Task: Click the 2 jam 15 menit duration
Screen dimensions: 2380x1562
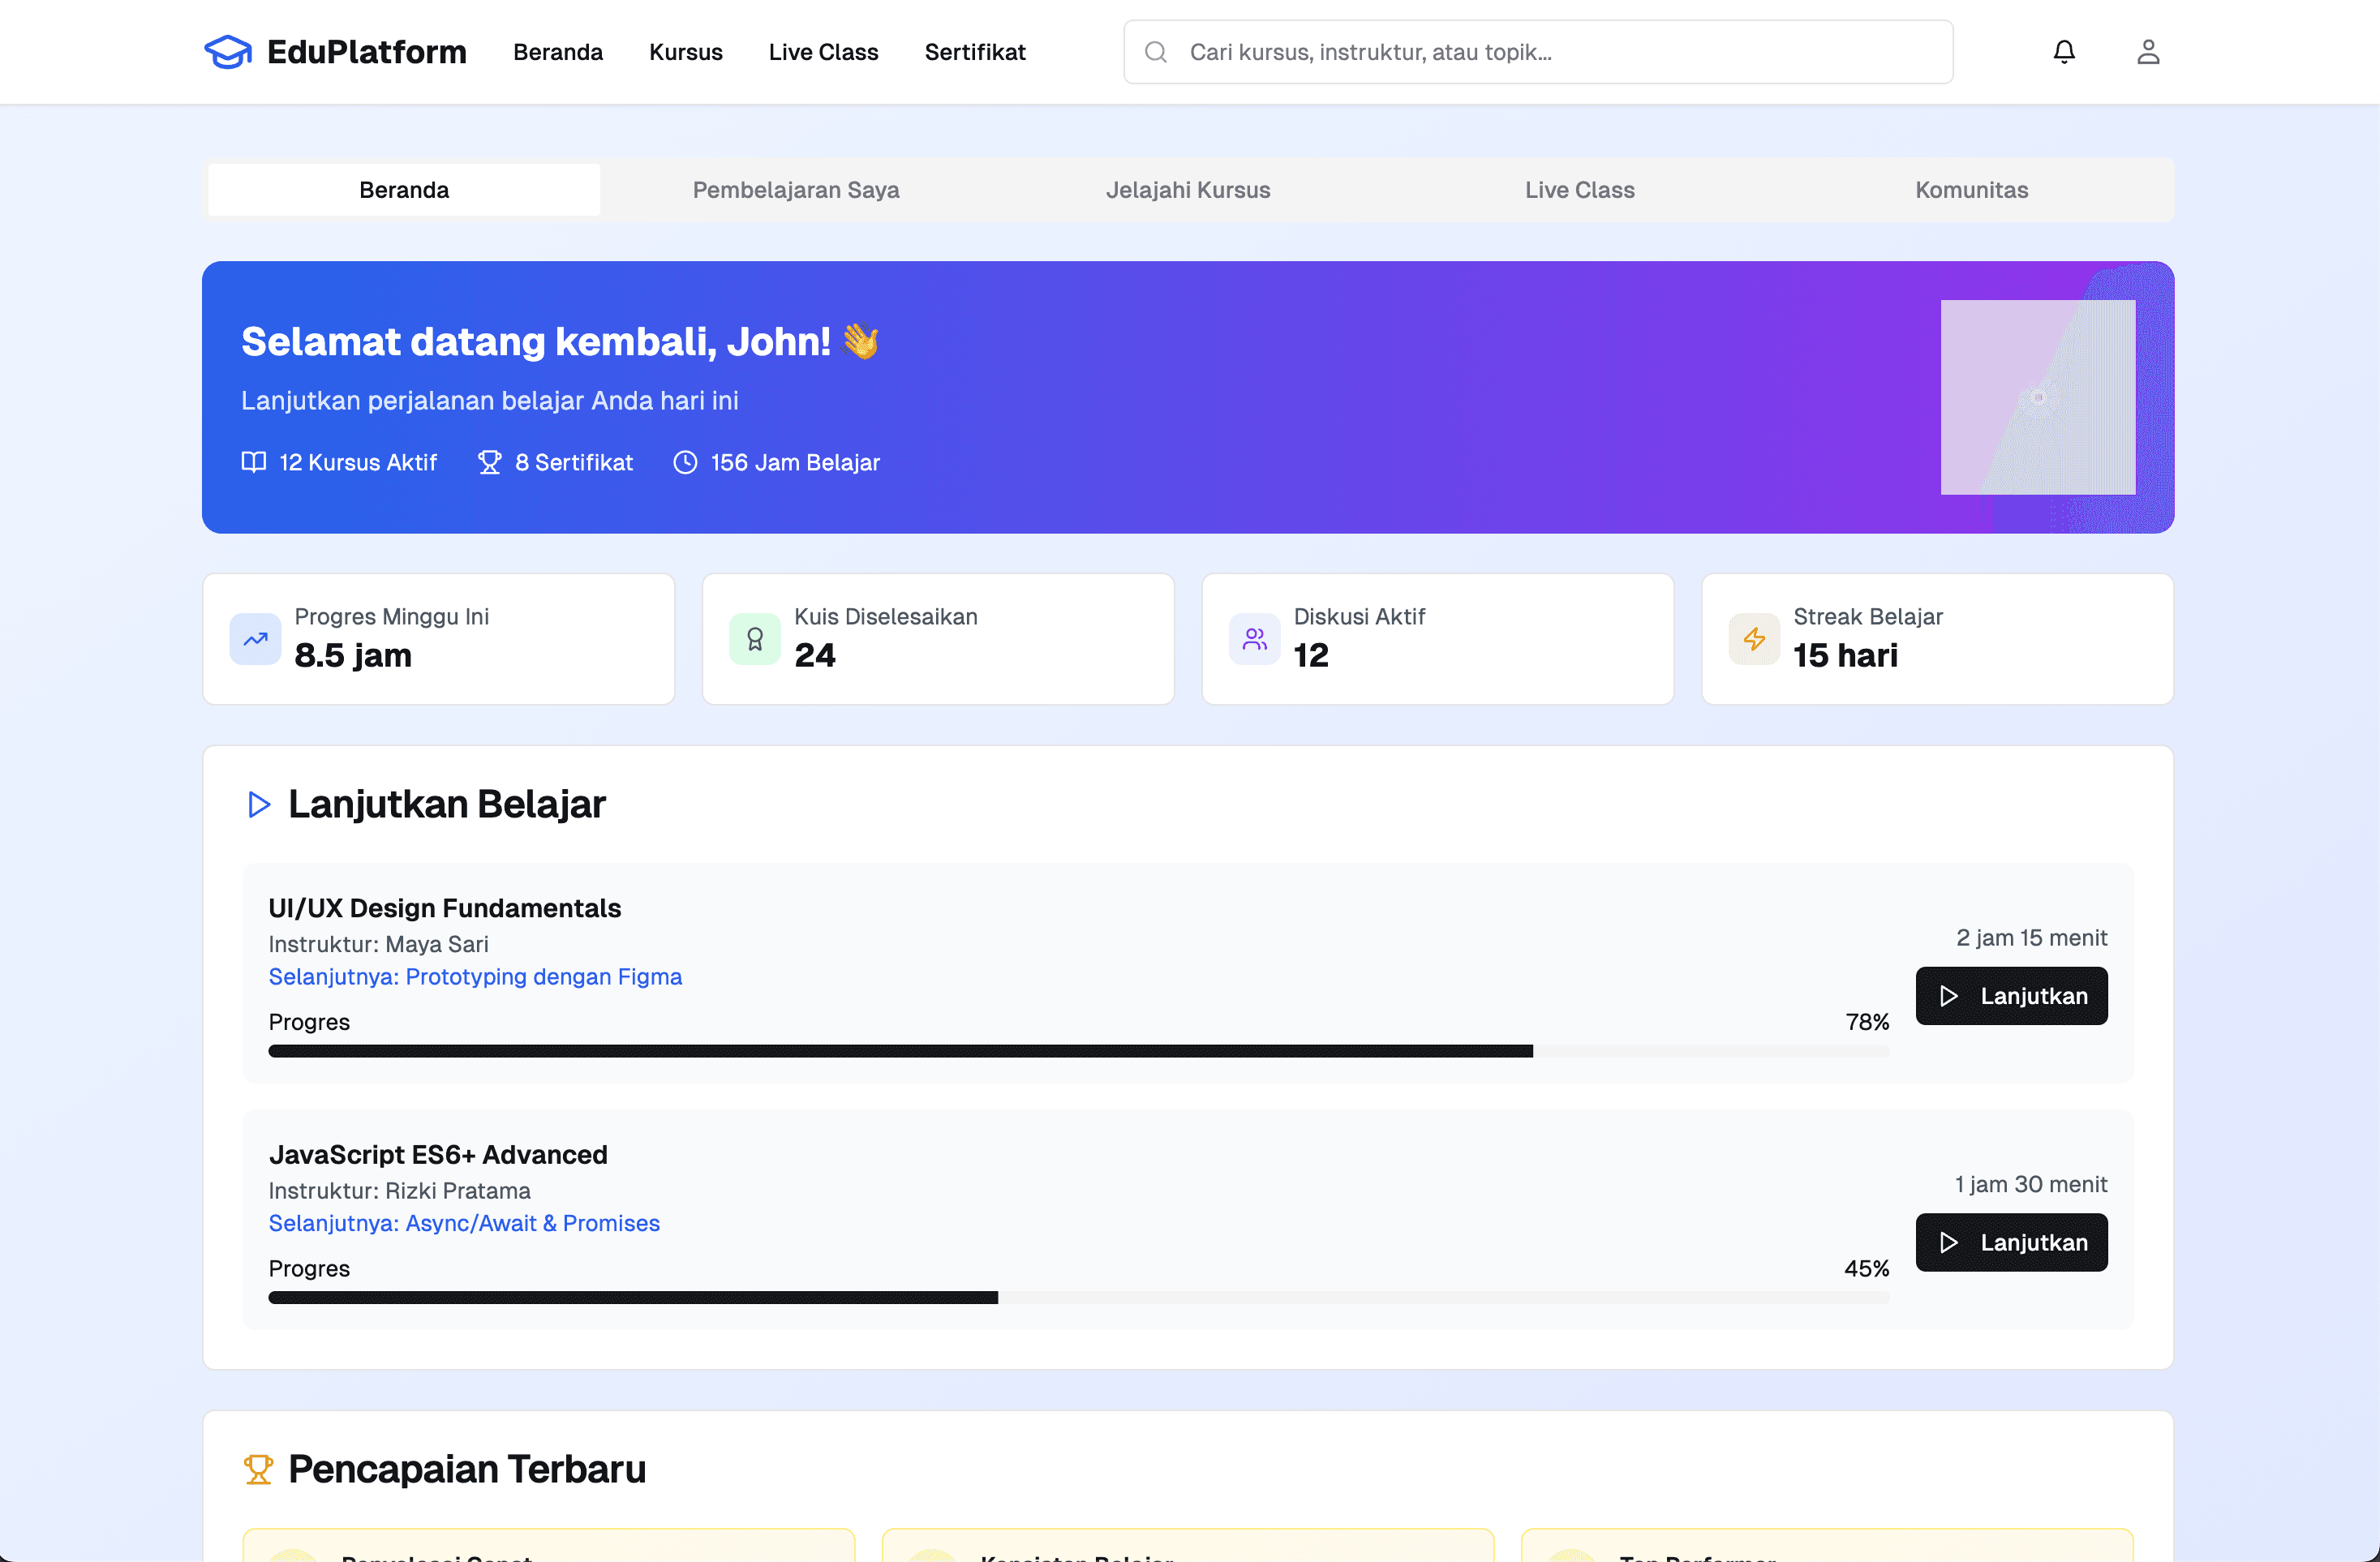Action: click(2032, 937)
